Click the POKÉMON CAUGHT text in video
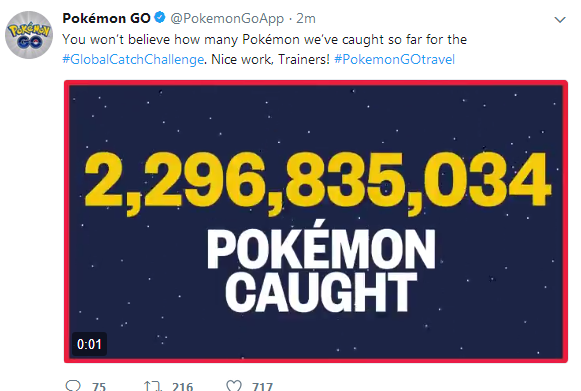 321,271
